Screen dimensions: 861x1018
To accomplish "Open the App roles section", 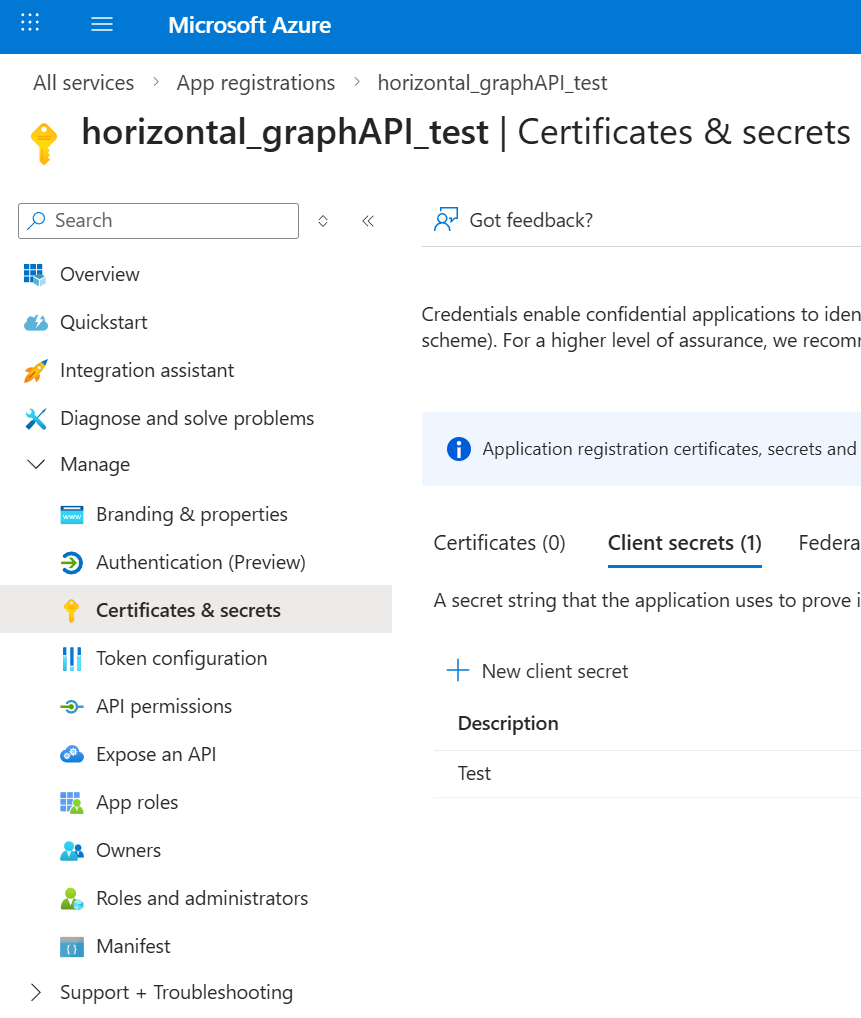I will (x=137, y=802).
